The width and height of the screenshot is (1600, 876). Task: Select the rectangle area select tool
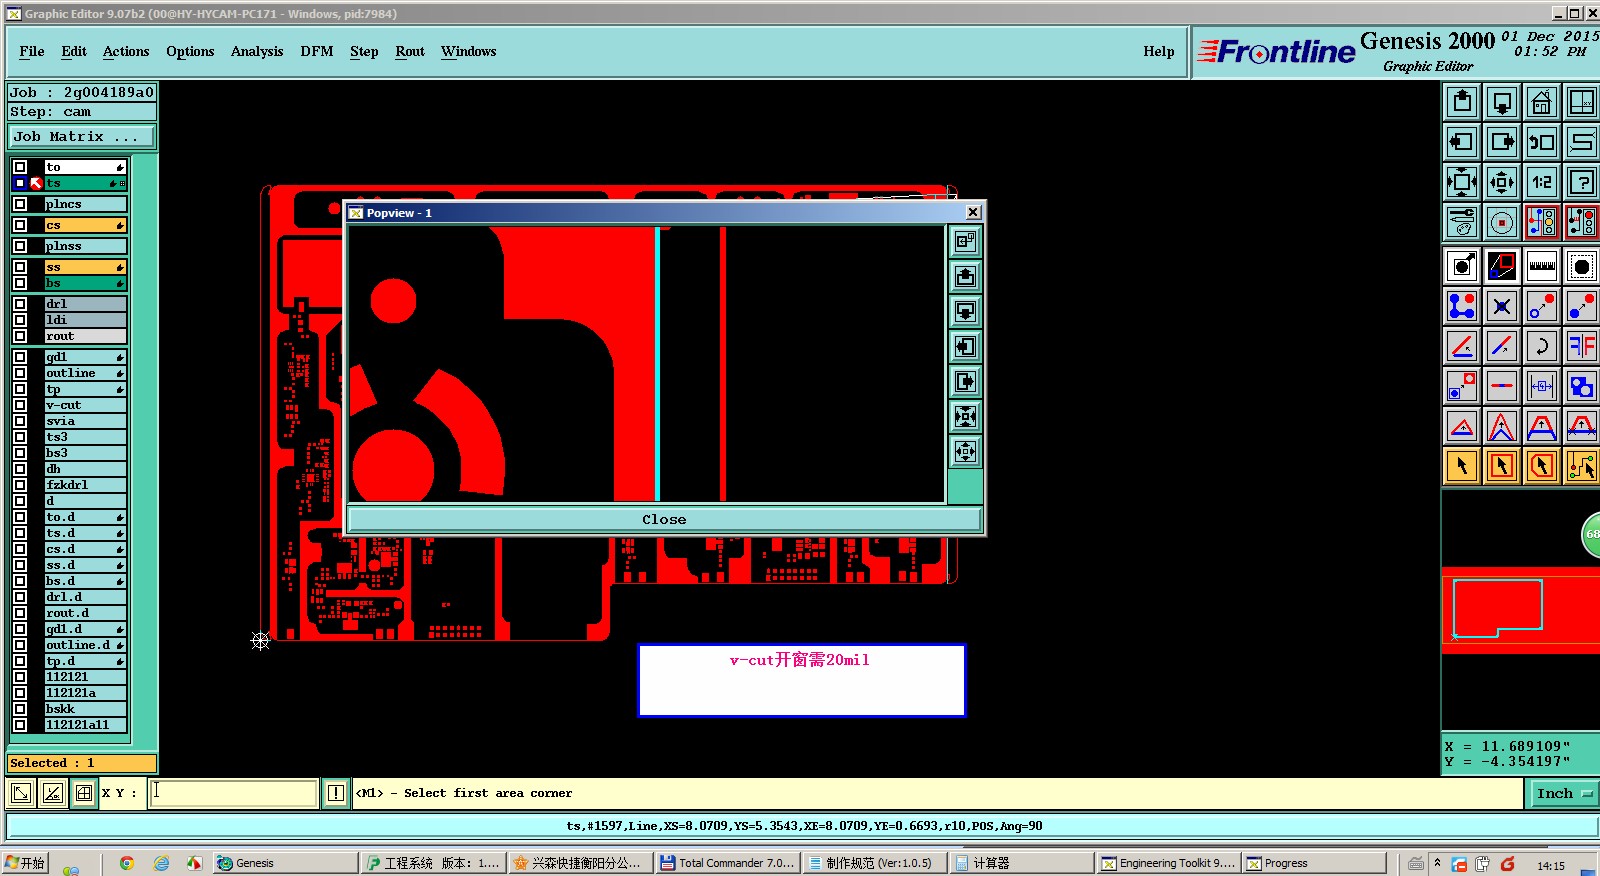click(x=1502, y=466)
